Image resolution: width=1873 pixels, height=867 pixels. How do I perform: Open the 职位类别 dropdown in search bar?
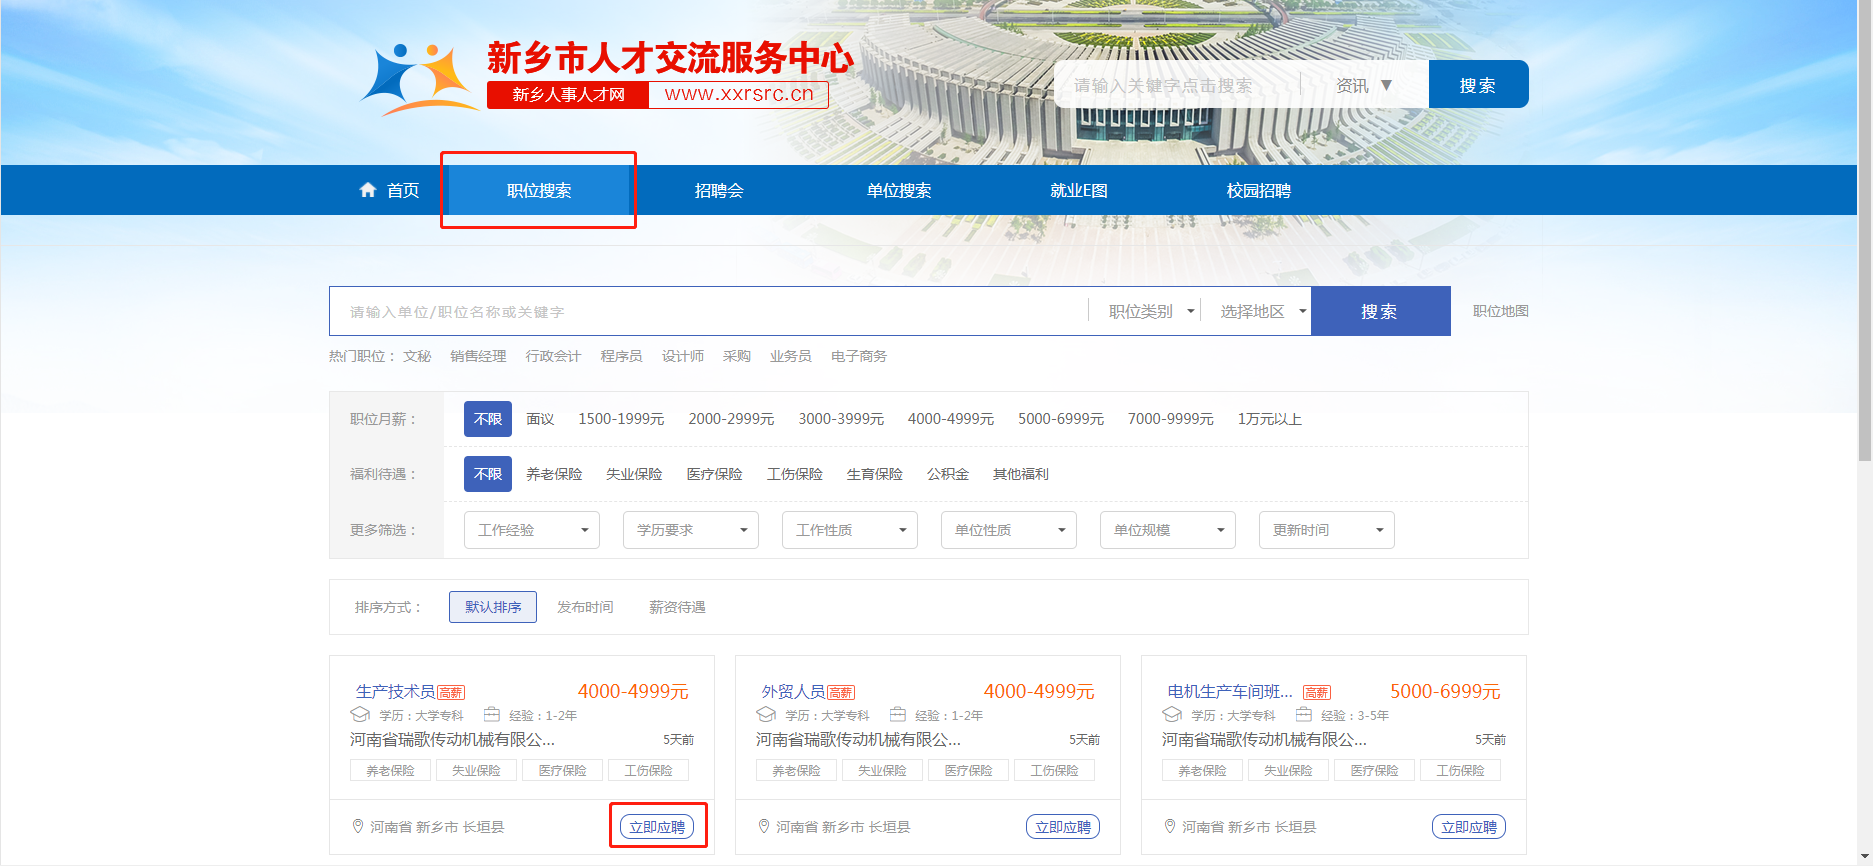tap(1150, 312)
